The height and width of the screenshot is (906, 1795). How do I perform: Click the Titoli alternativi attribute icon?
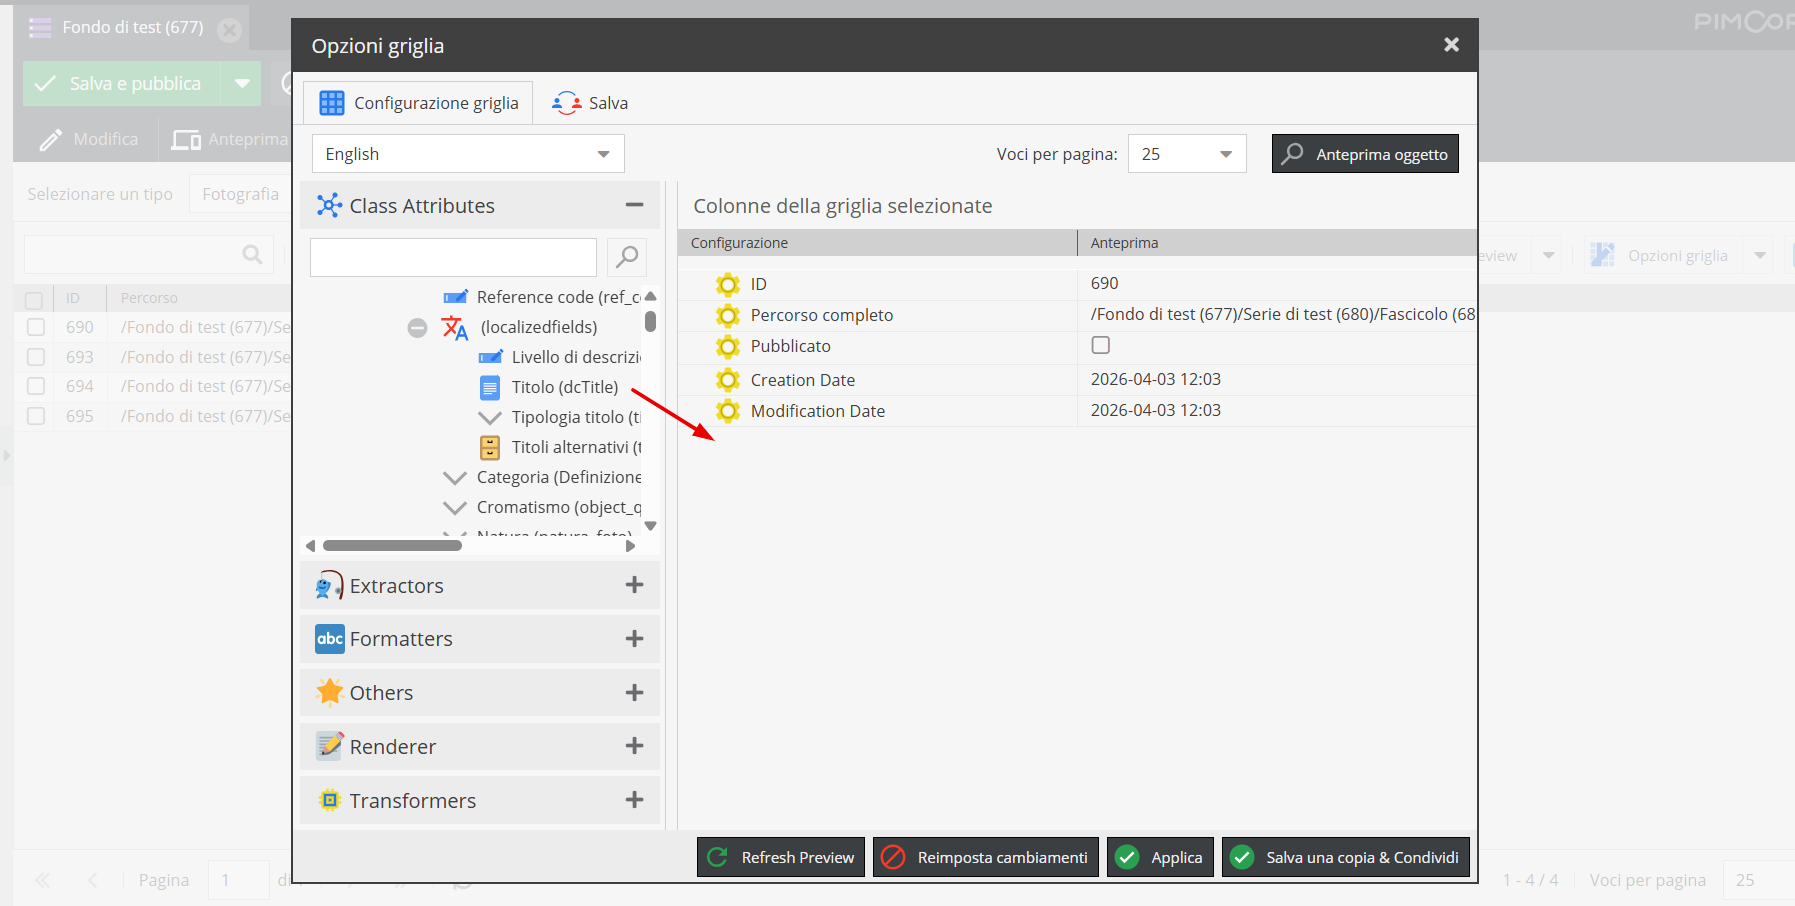pyautogui.click(x=490, y=448)
